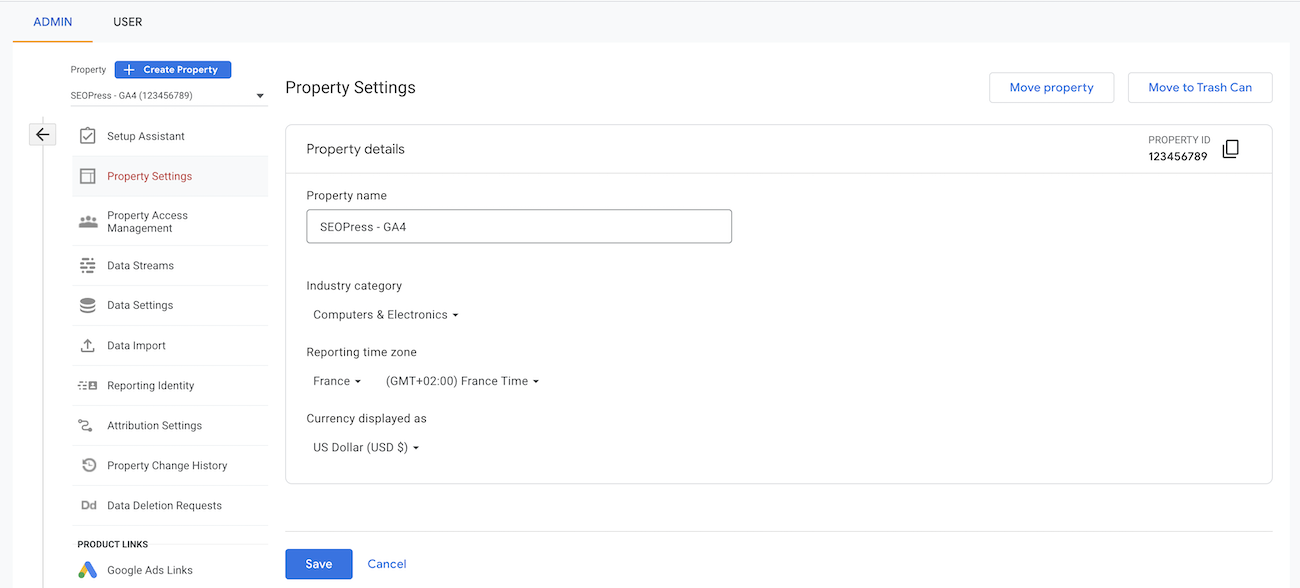Click the Reporting Identity icon

(88, 386)
